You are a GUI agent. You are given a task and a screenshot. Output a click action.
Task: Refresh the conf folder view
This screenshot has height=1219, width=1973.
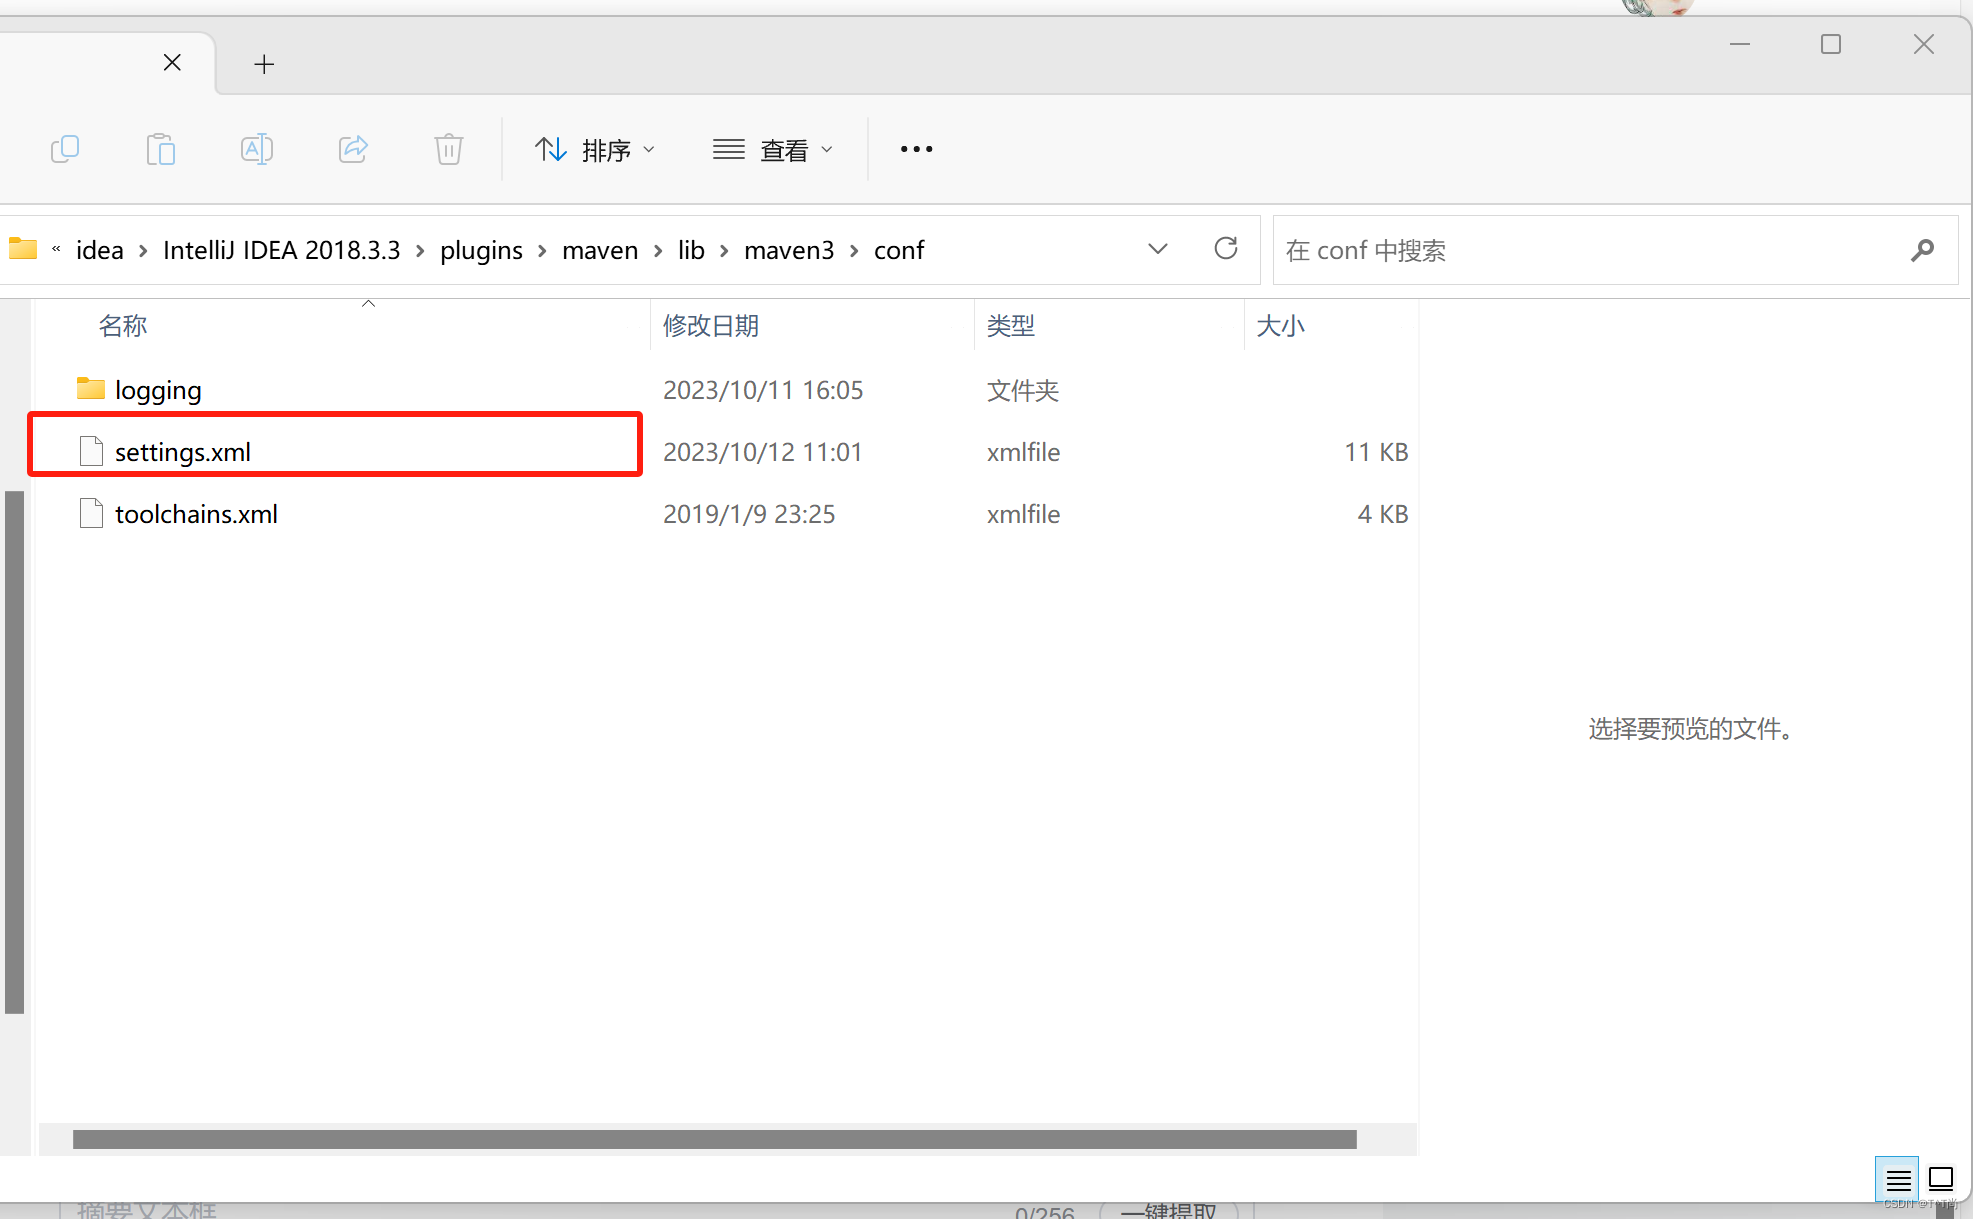1226,249
